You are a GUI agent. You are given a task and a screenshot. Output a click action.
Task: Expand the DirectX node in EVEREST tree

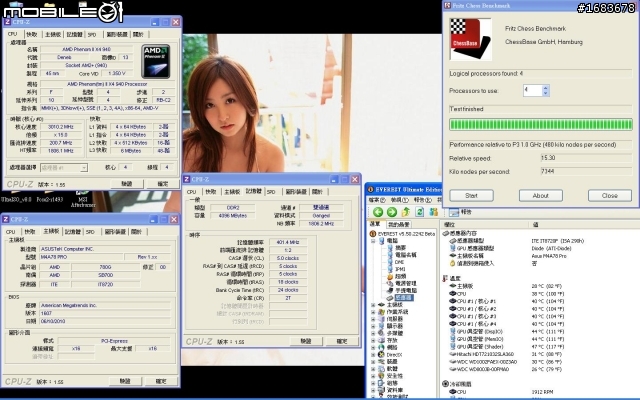pyautogui.click(x=373, y=354)
